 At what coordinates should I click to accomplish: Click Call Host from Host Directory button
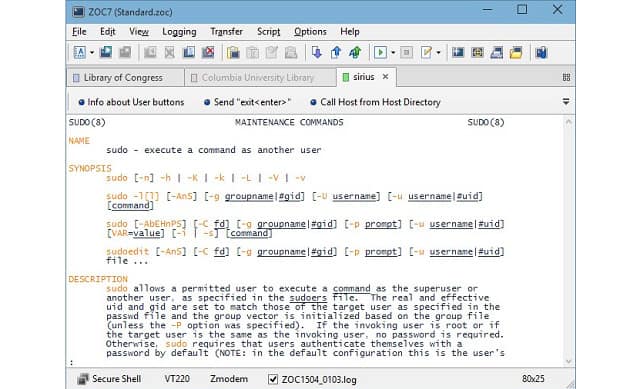click(376, 102)
